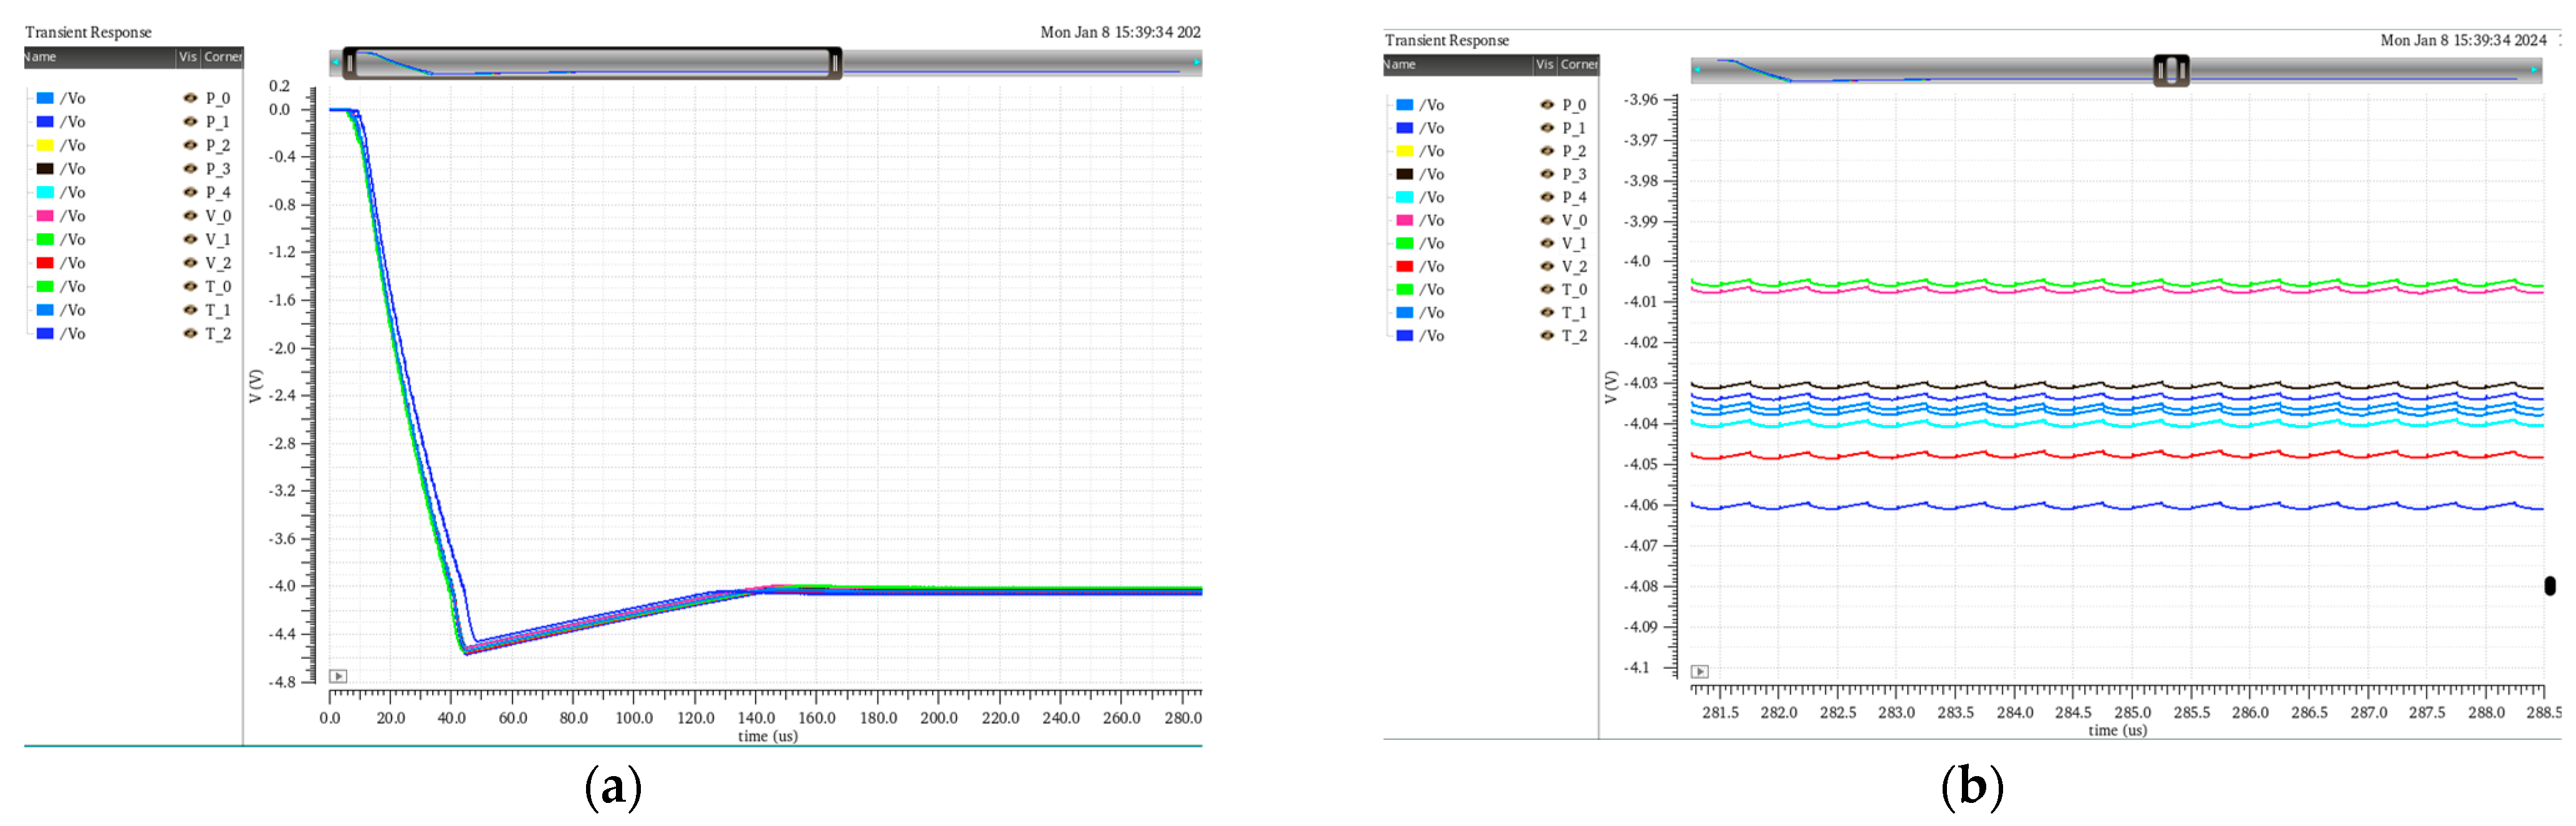This screenshot has width=2576, height=826.
Task: Select the yellow P_2 color swatch in panel (a)
Action: pyautogui.click(x=45, y=145)
